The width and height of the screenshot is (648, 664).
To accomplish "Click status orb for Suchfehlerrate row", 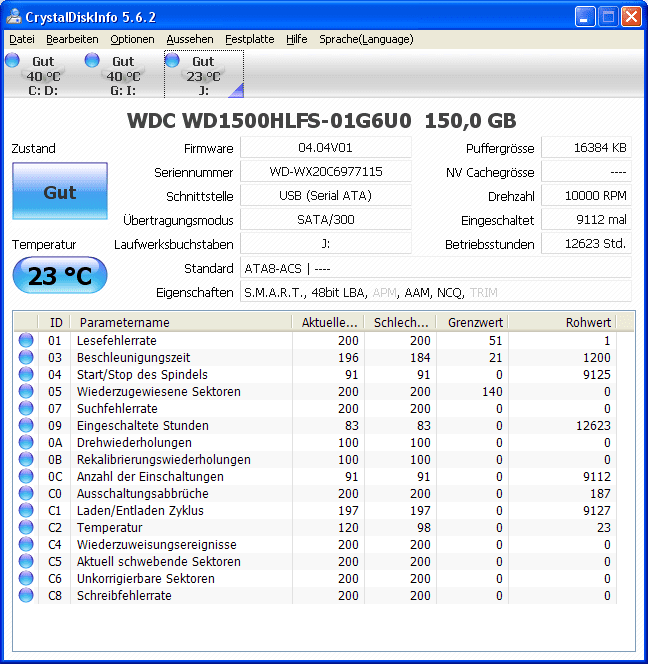I will tap(26, 408).
